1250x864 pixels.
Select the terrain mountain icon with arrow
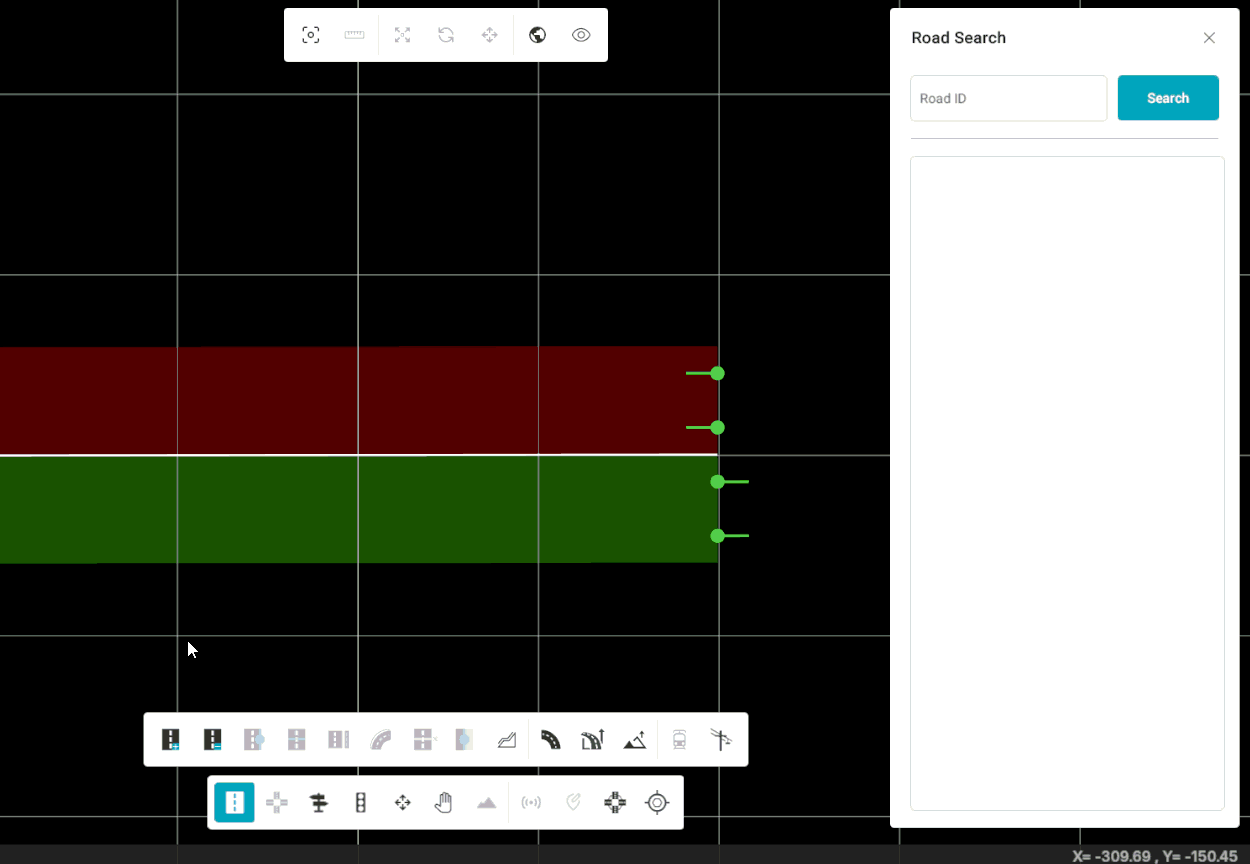634,740
